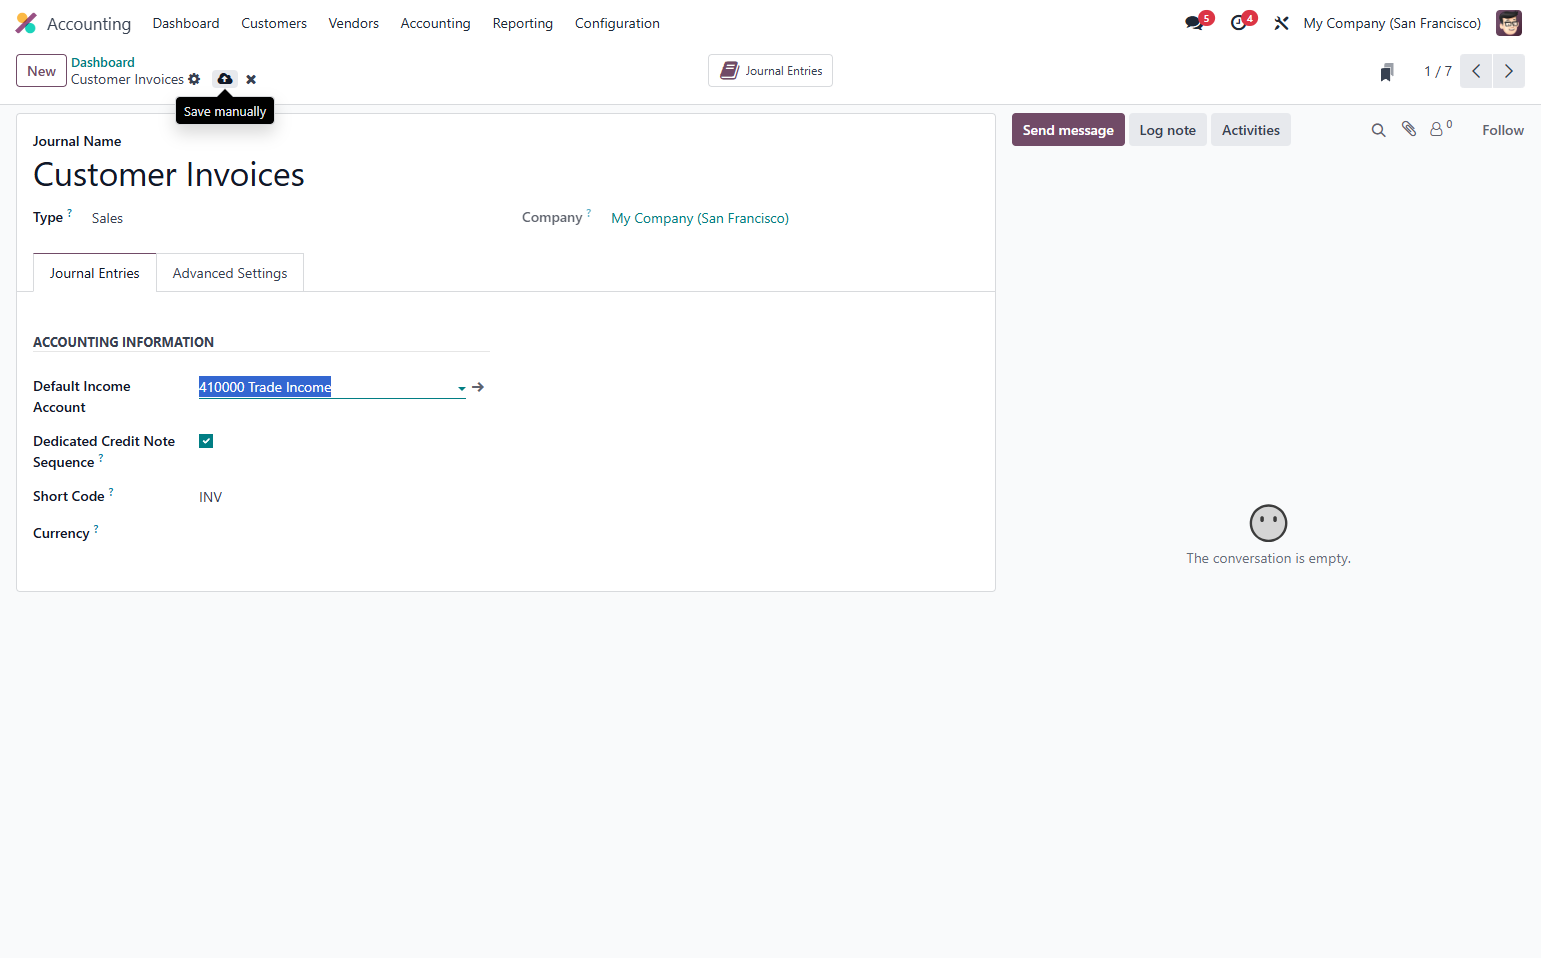Toggle Dedicated Credit Note Sequence checkbox
Image resolution: width=1541 pixels, height=958 pixels.
[x=206, y=441]
